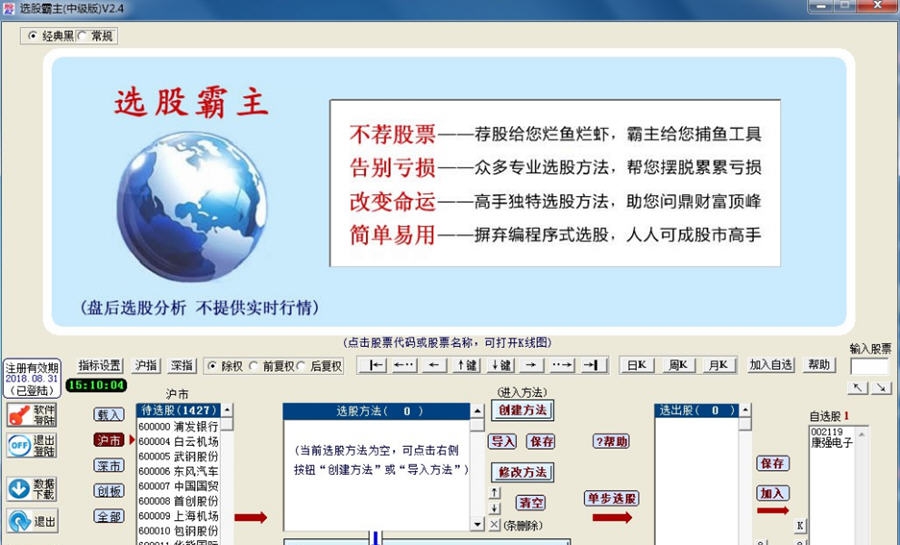Switch to 月K monthly chart
900x545 pixels.
click(719, 365)
